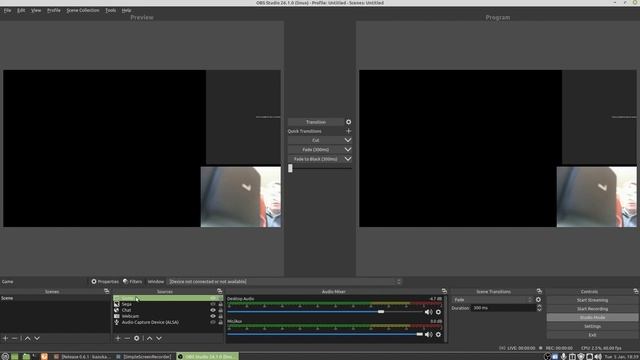Open source Filters in the source toolbar
This screenshot has width=640, height=360.
click(133, 282)
